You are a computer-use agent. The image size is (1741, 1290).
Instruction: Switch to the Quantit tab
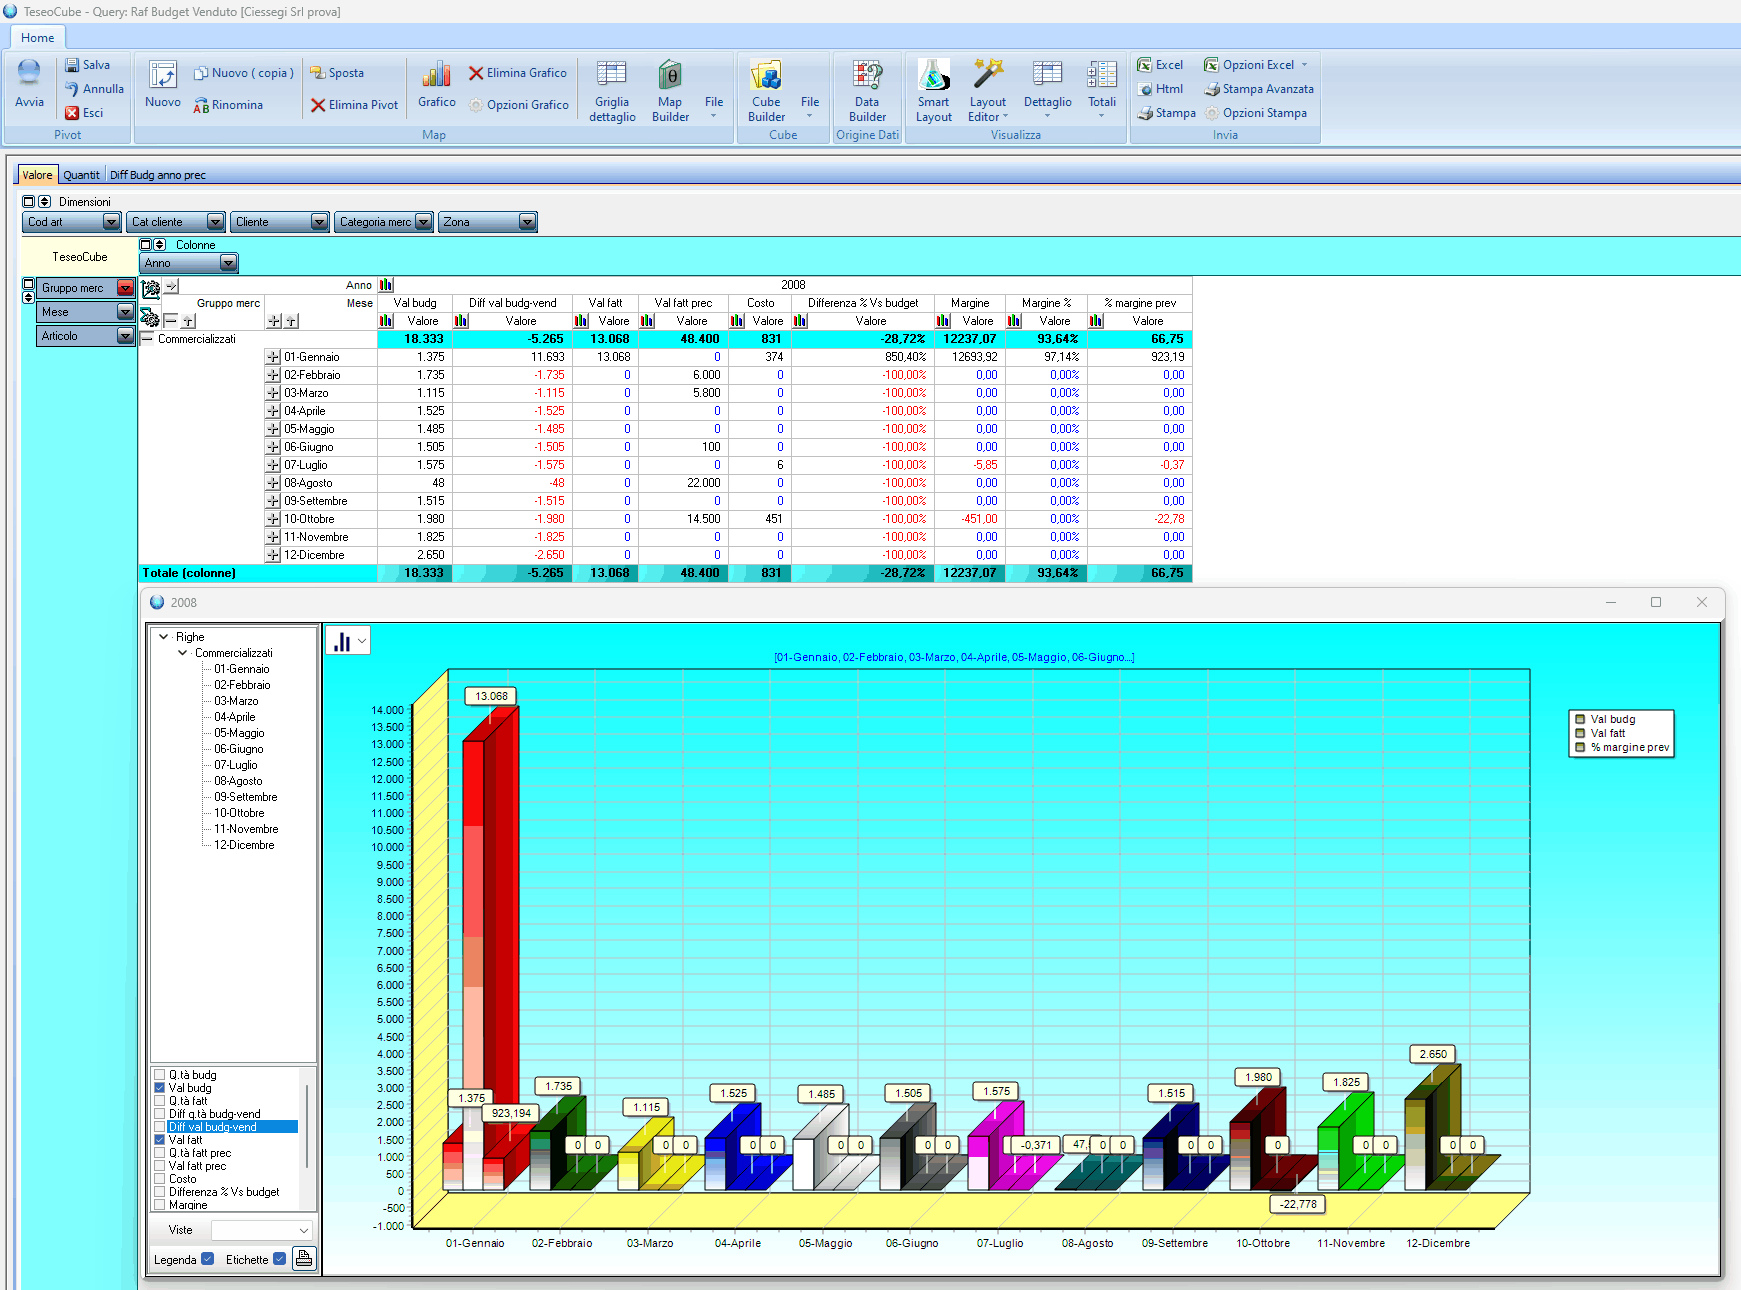click(x=81, y=175)
